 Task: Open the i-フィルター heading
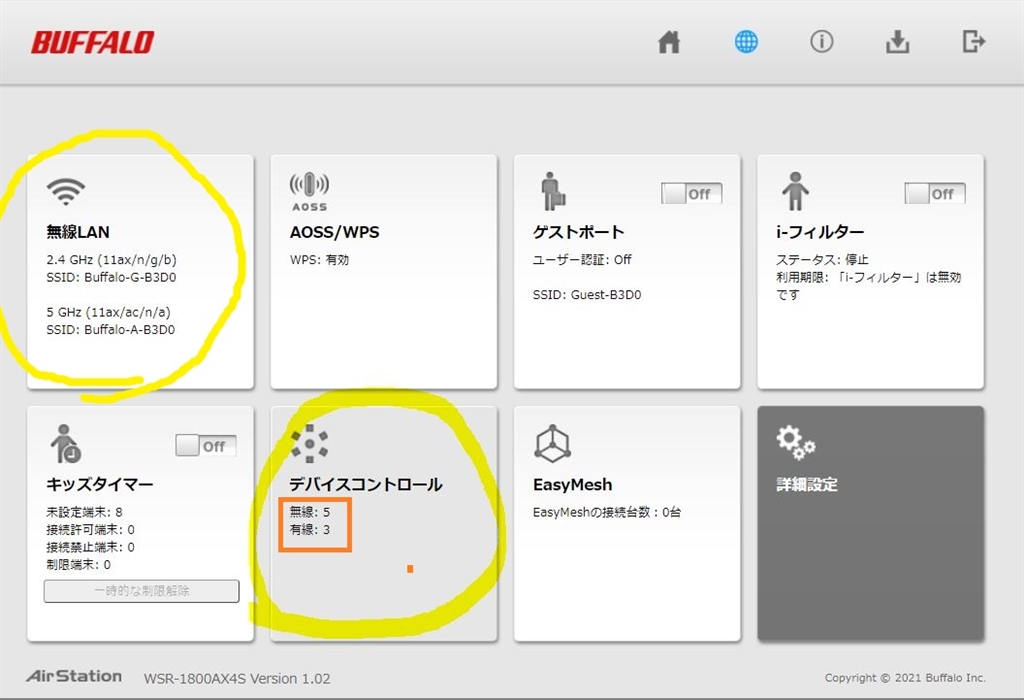pyautogui.click(x=820, y=232)
